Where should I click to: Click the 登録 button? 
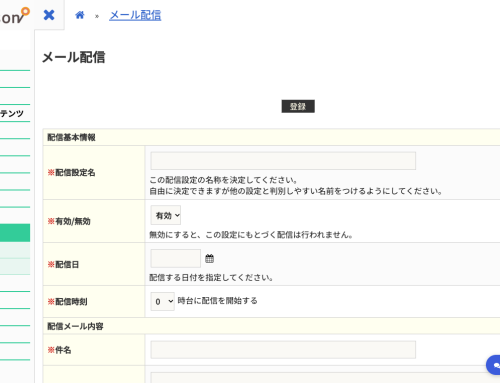pyautogui.click(x=298, y=106)
